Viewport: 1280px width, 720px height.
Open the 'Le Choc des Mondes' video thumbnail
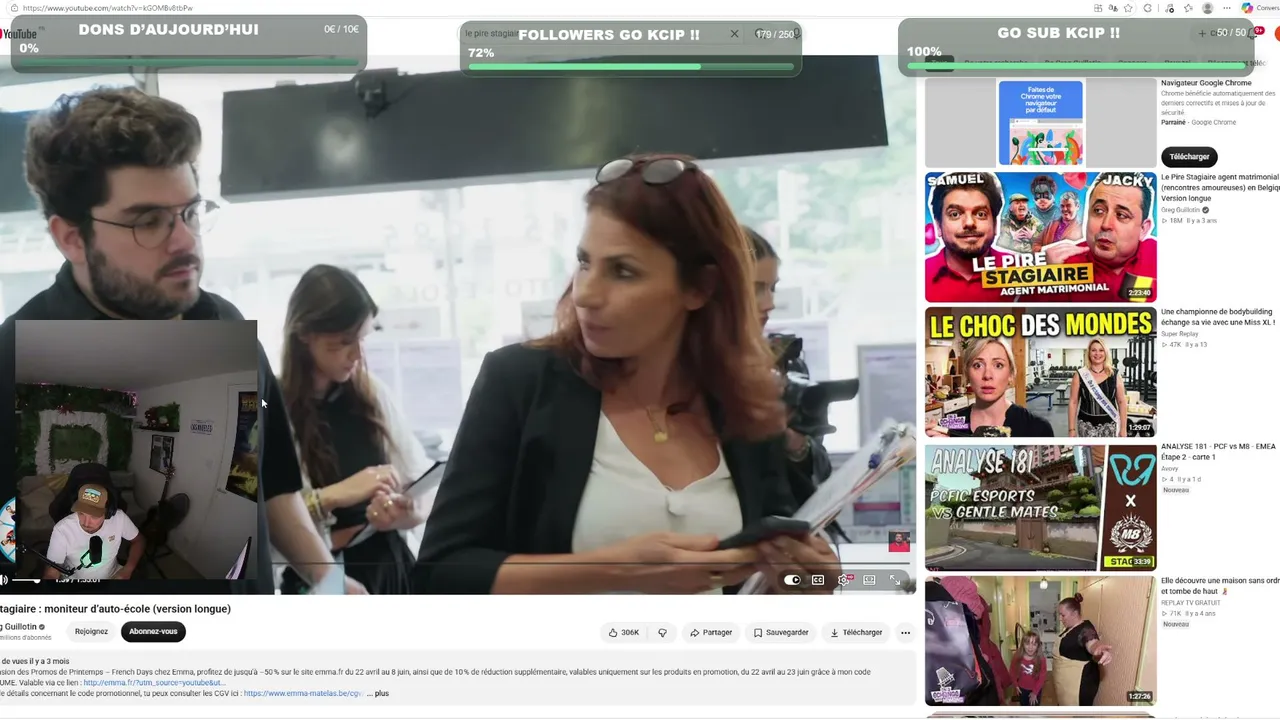[1040, 372]
